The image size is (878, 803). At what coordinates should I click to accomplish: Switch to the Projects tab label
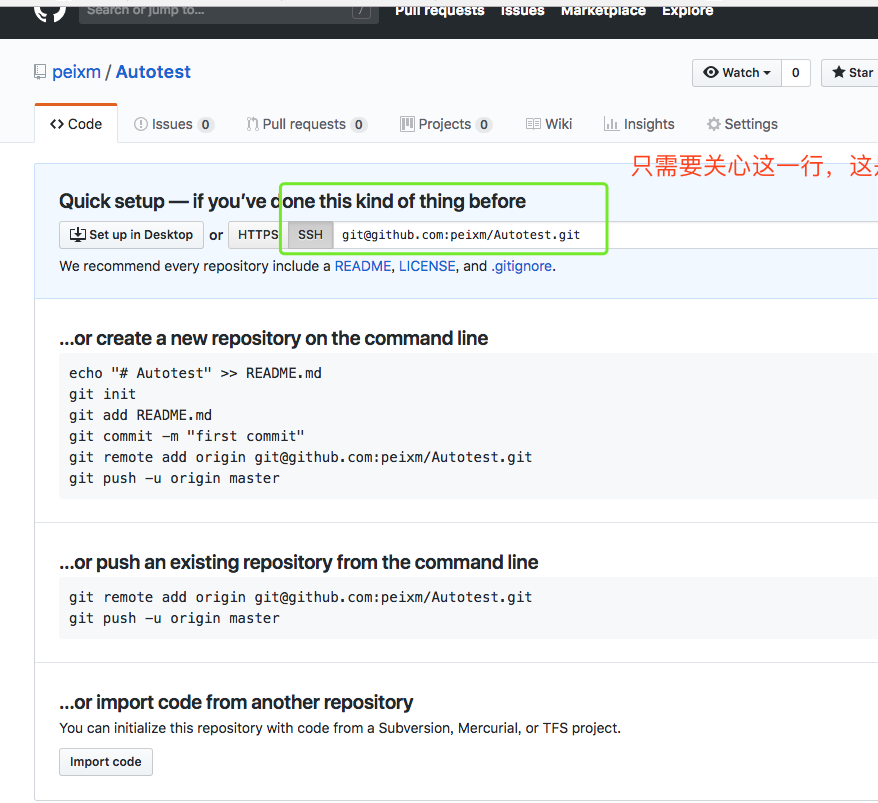coord(445,124)
